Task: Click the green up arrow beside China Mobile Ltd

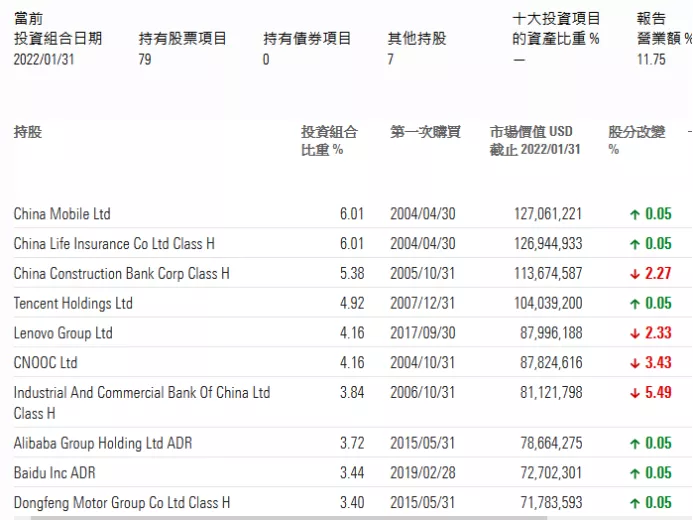Action: 634,214
